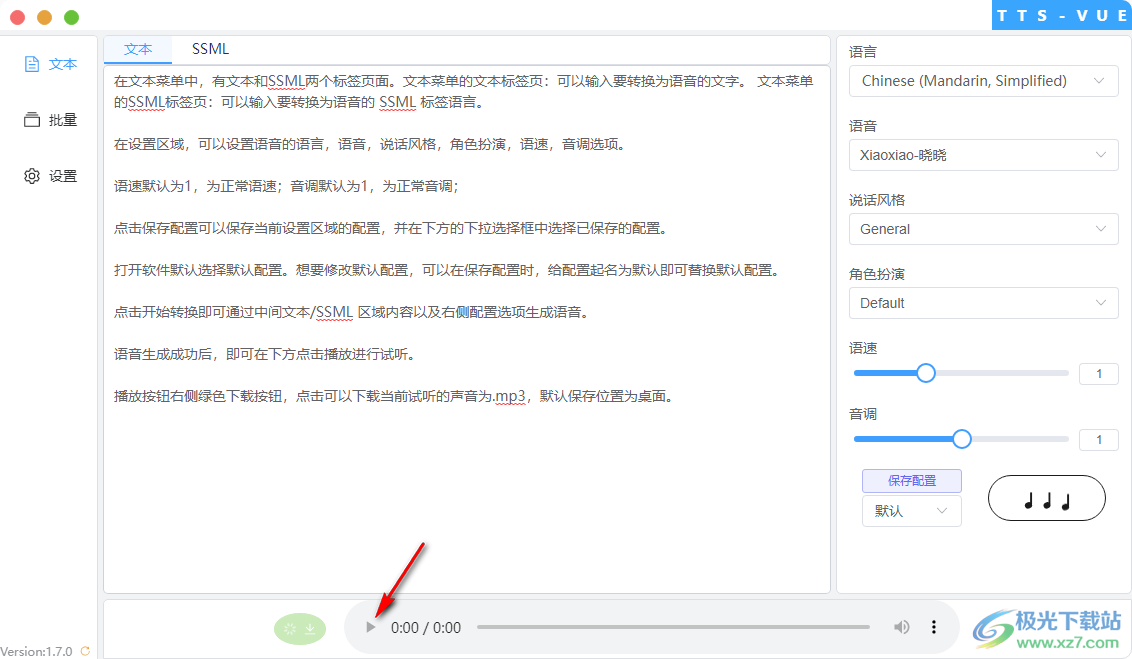Open the 批量 batch processing panel

click(x=50, y=119)
